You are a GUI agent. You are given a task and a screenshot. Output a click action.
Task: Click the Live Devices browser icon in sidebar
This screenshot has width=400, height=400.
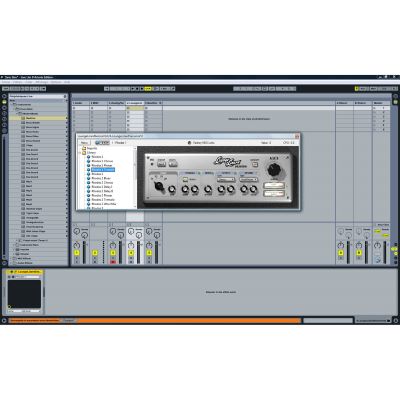coord(4,102)
